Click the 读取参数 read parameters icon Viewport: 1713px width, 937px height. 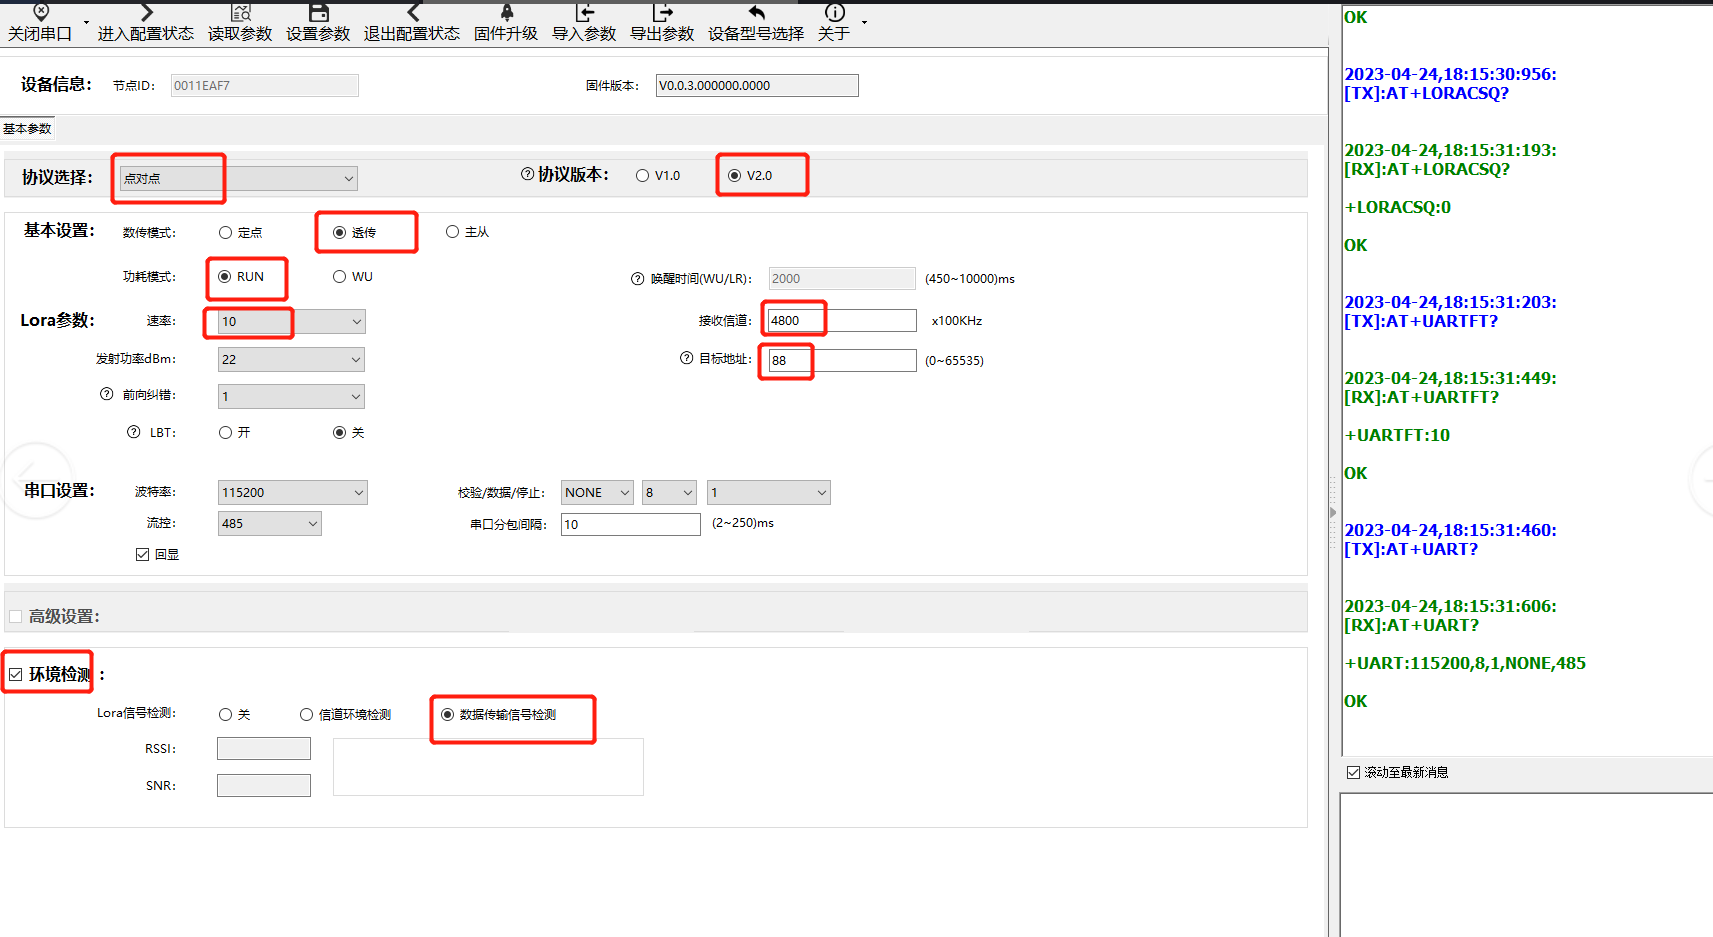pos(240,13)
